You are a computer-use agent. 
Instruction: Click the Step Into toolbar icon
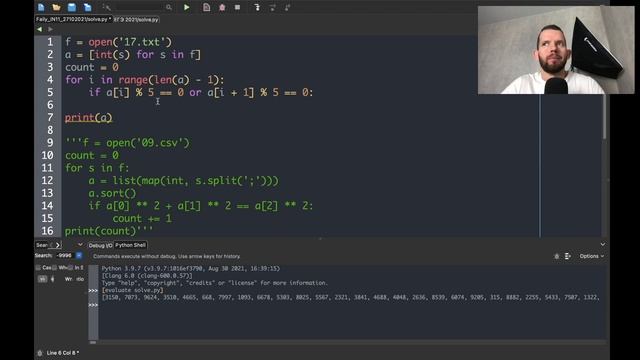click(x=257, y=7)
